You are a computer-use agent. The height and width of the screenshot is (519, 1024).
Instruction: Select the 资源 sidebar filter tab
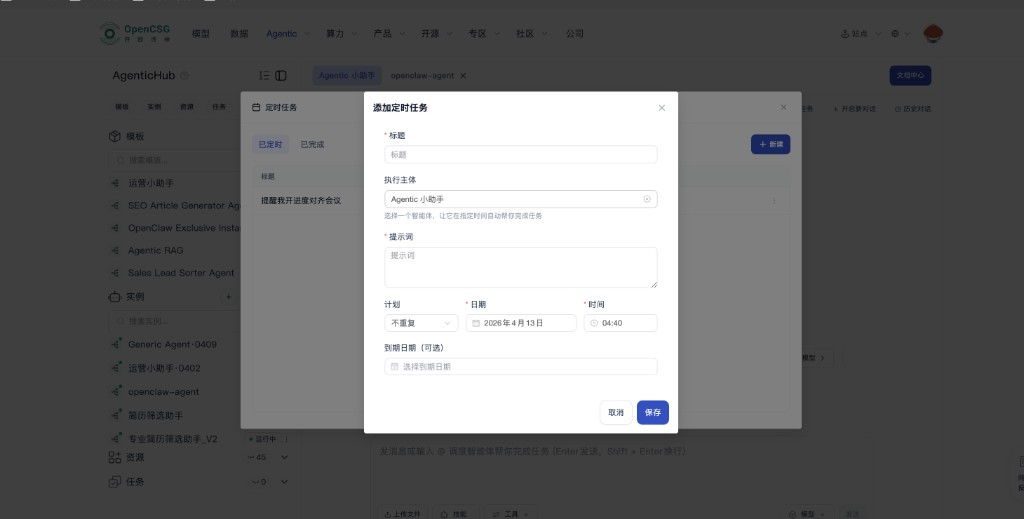187,107
